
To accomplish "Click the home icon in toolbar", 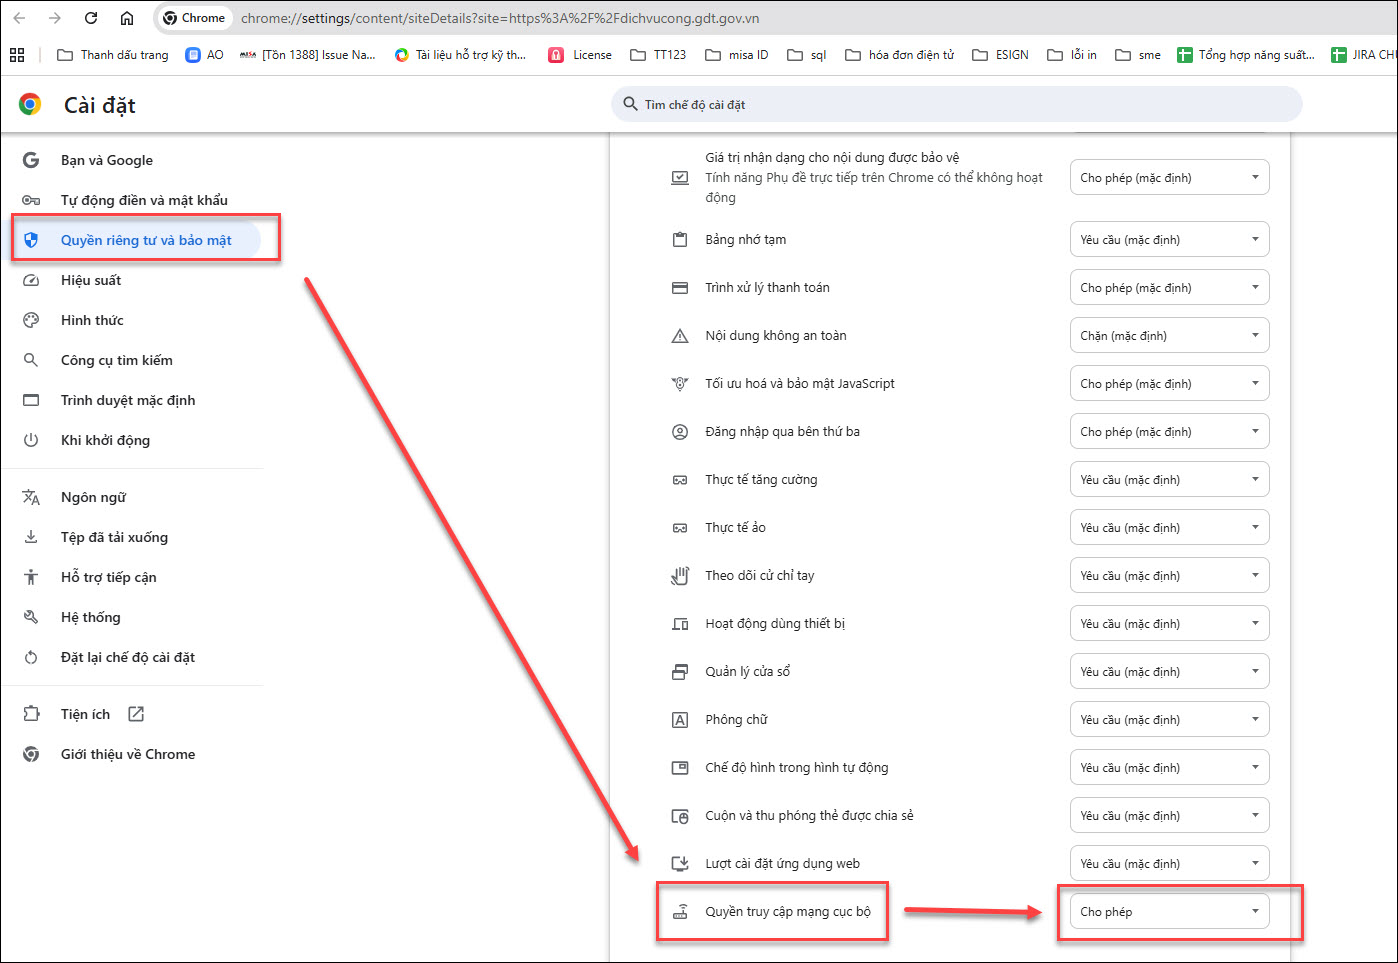I will pyautogui.click(x=127, y=18).
